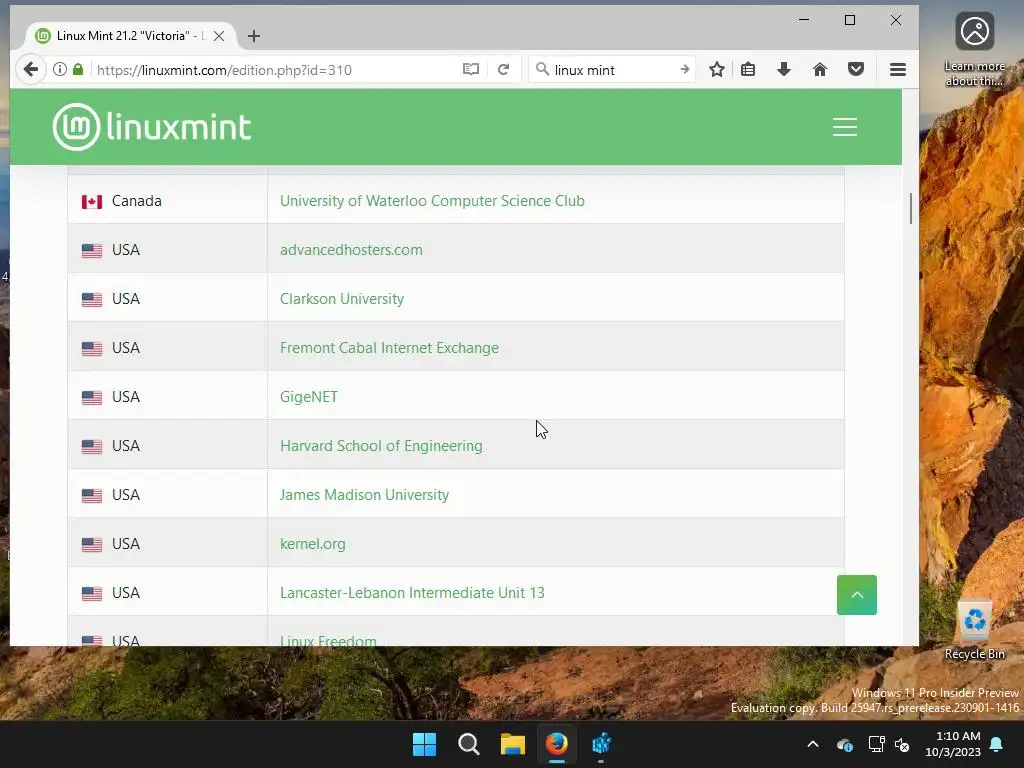Click USA flag in the kernel.org row
The width and height of the screenshot is (1024, 768).
click(91, 544)
